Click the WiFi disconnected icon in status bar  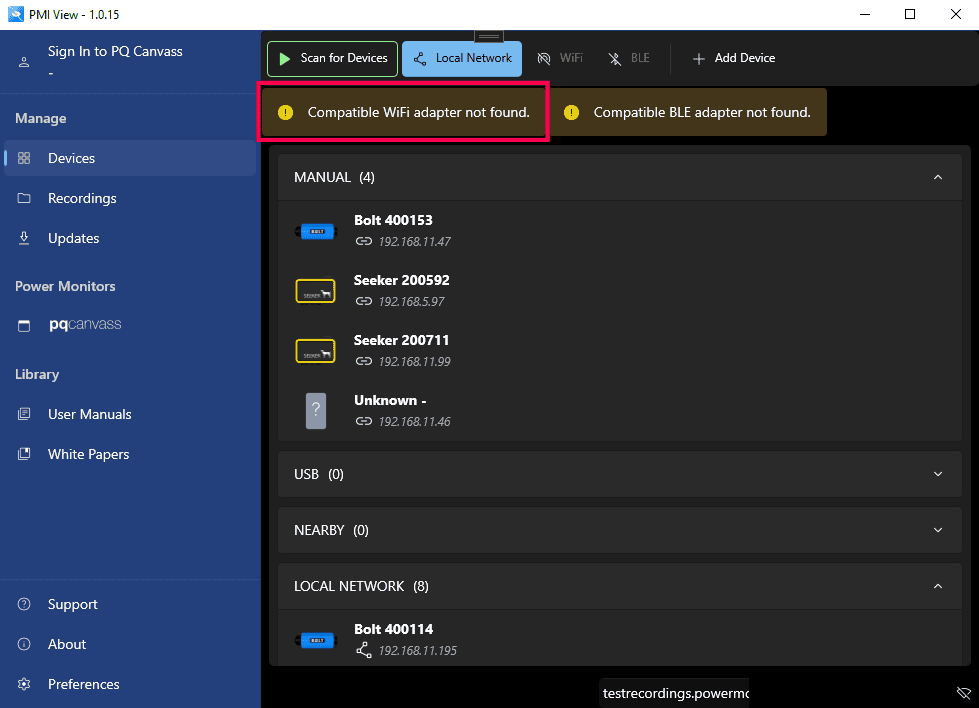[x=964, y=693]
